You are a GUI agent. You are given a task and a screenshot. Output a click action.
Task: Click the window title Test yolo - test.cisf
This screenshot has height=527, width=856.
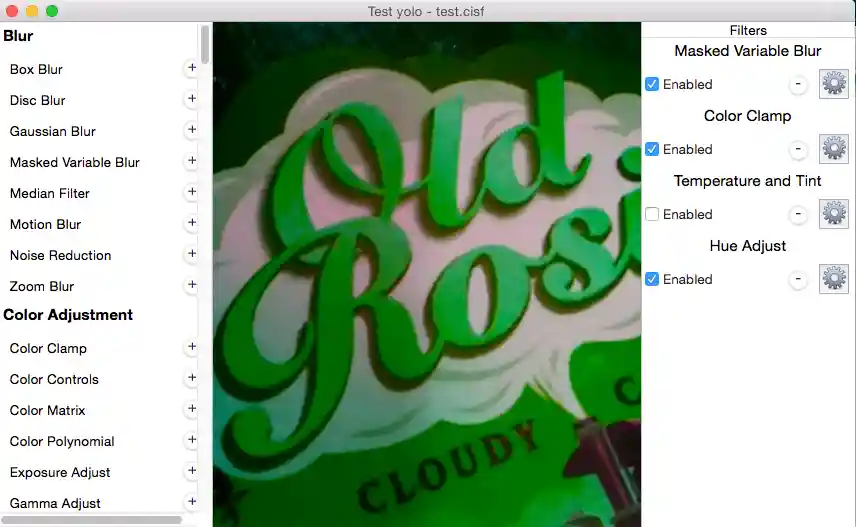click(x=426, y=11)
